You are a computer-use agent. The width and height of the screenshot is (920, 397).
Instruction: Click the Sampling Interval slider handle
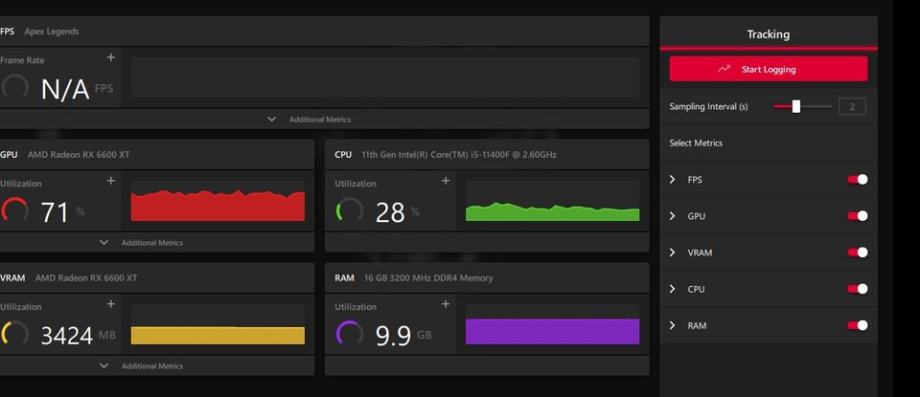point(796,106)
